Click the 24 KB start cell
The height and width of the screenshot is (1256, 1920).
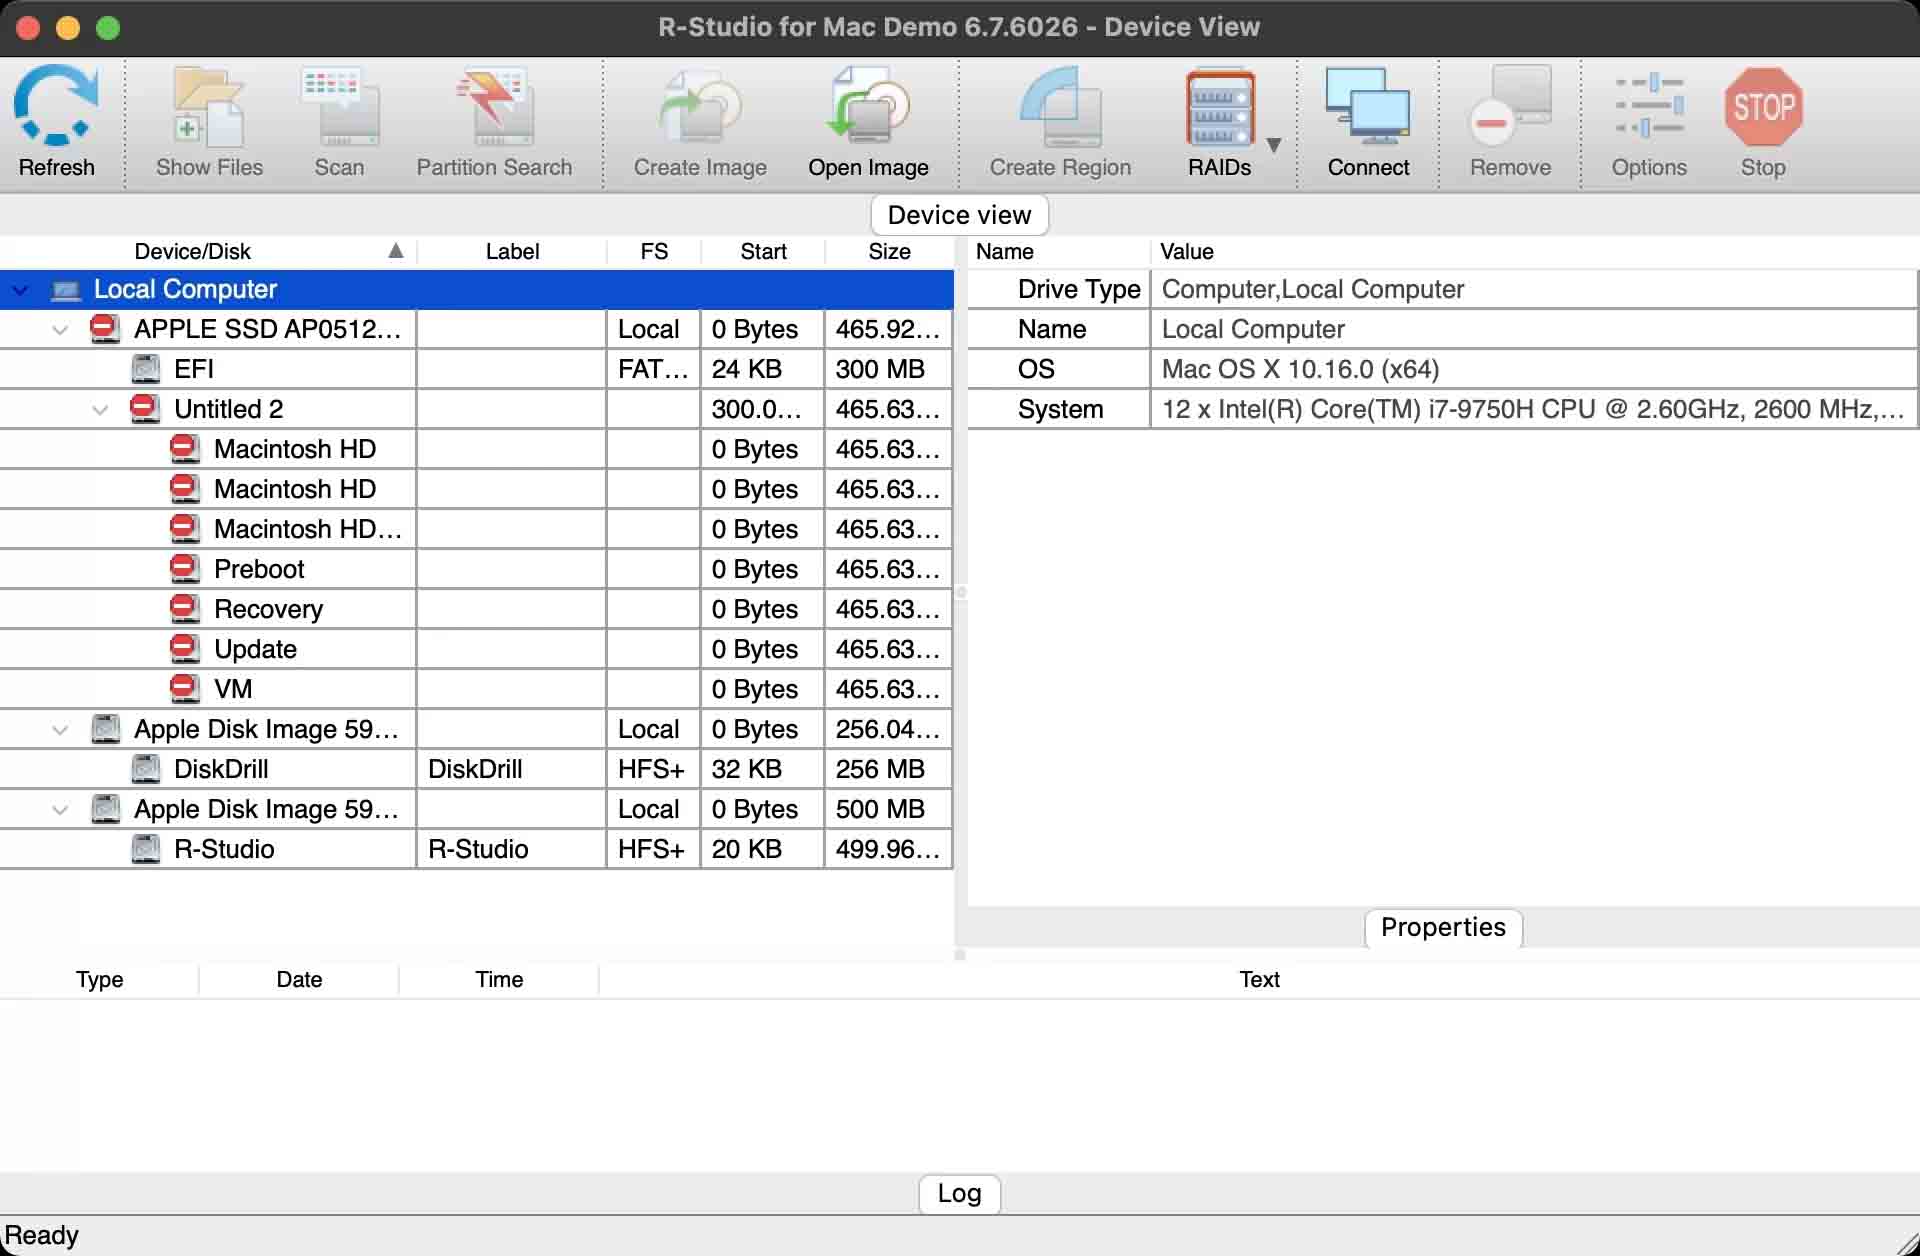pos(762,369)
